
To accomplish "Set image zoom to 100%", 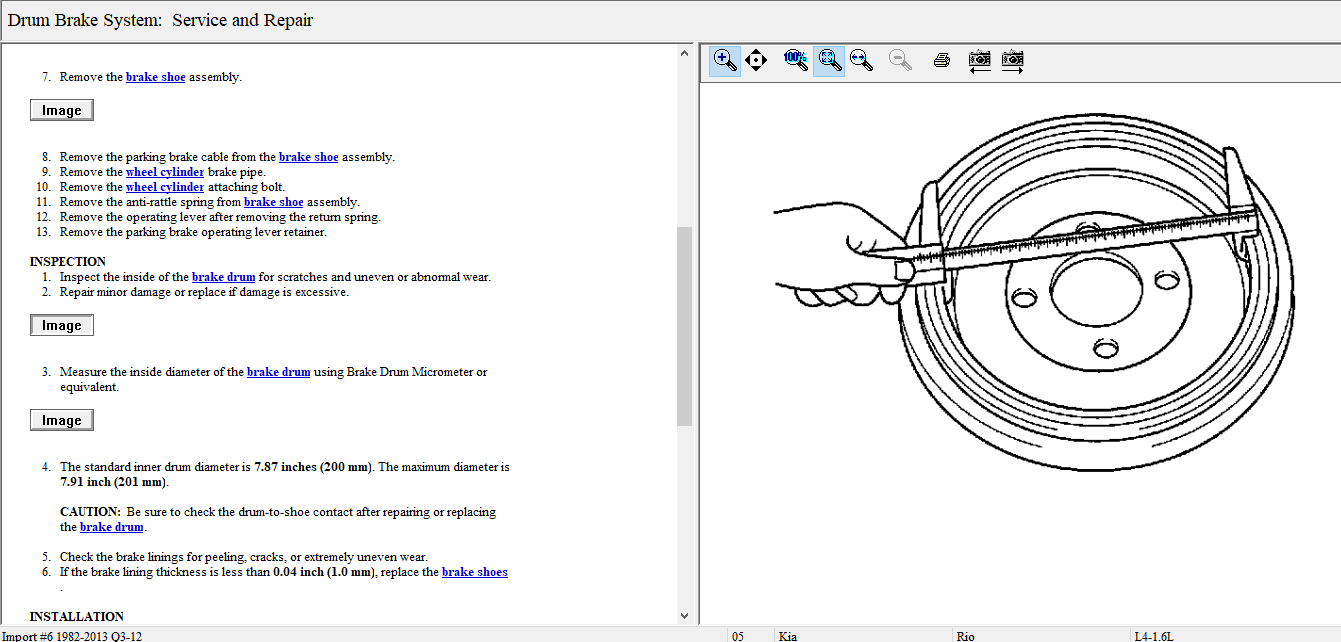I will click(796, 61).
